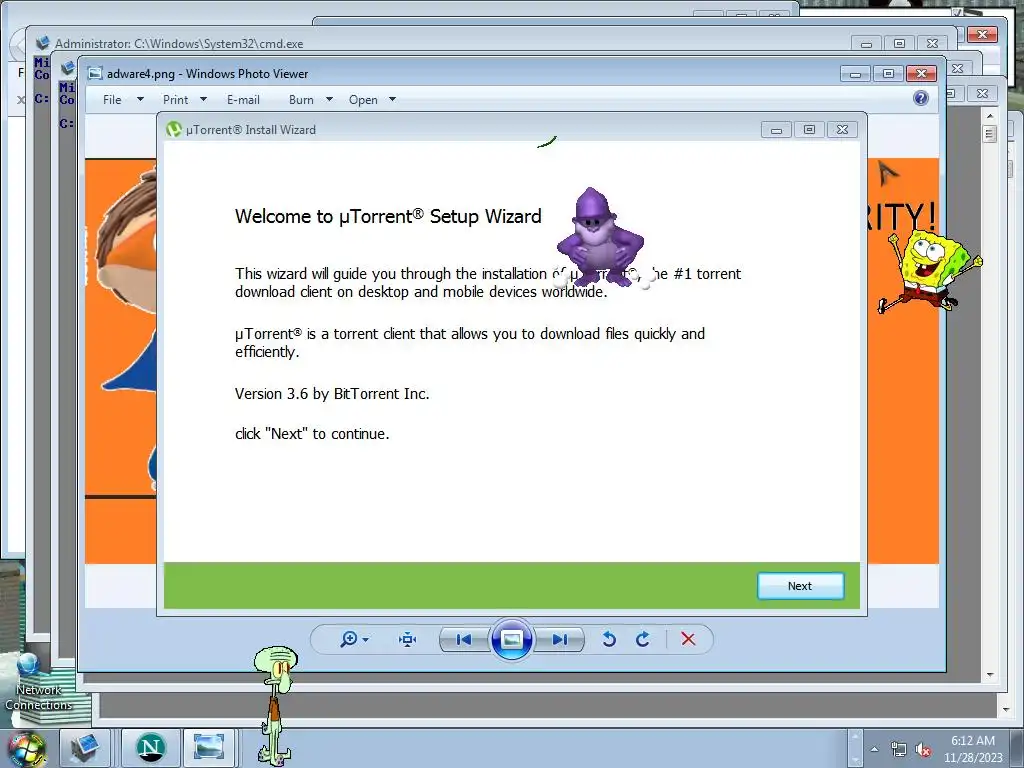Open the Network Connections desktop icon
1024x768 pixels.
[x=37, y=682]
